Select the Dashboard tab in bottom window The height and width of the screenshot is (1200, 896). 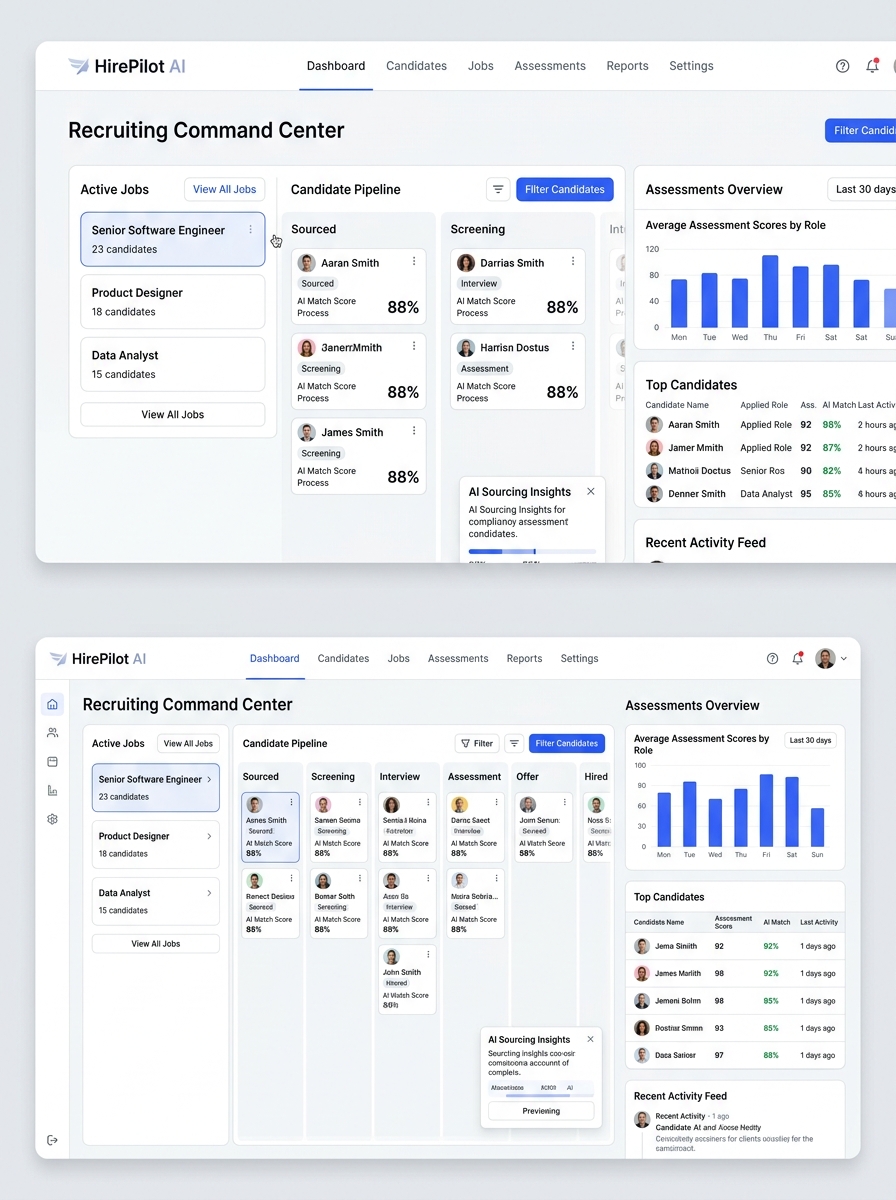(x=275, y=659)
